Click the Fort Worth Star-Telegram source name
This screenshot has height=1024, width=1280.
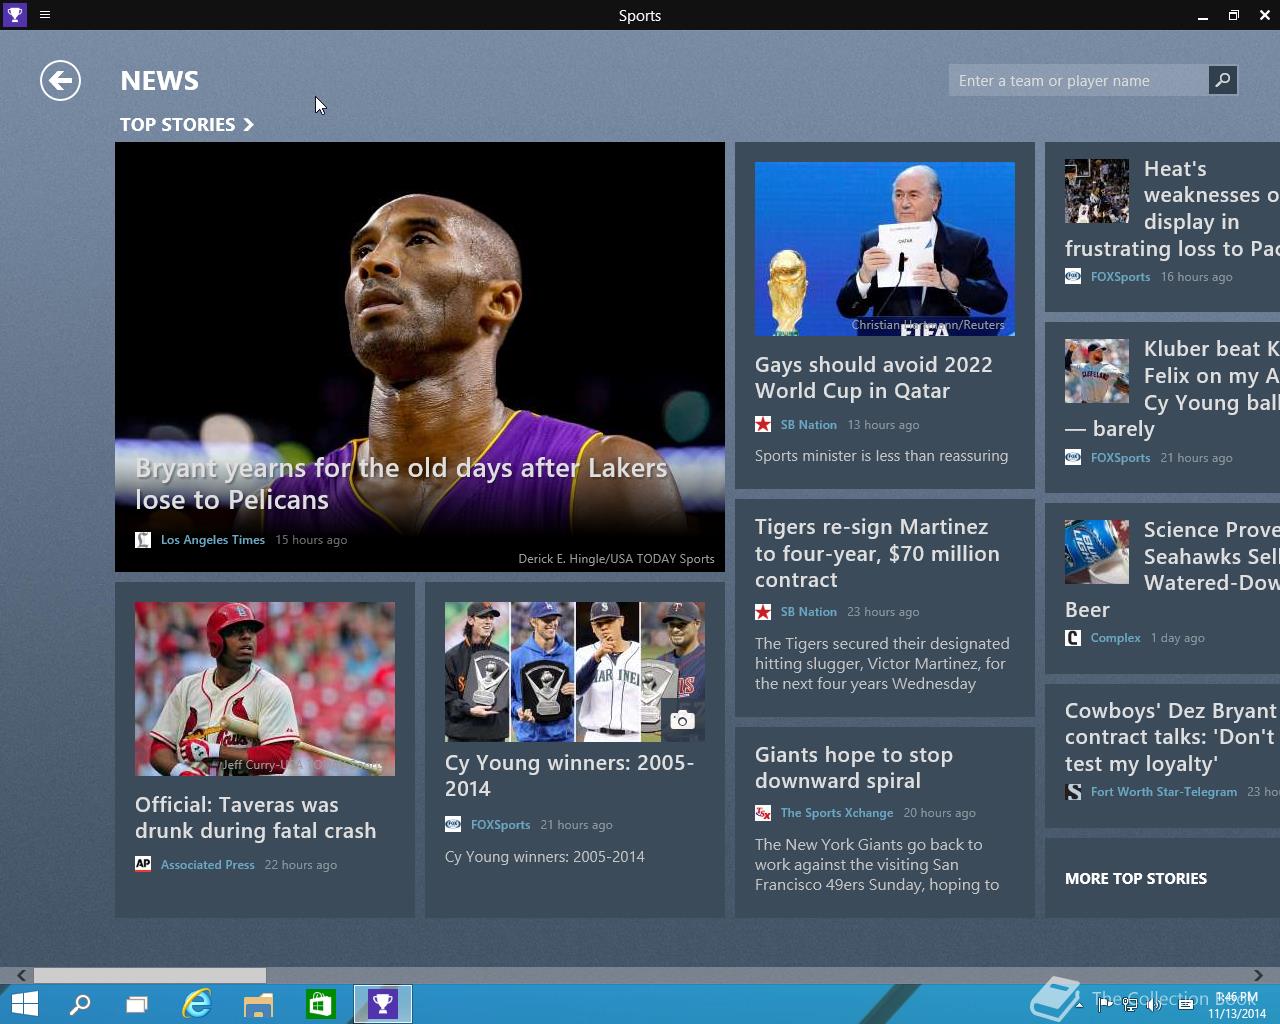[1164, 792]
